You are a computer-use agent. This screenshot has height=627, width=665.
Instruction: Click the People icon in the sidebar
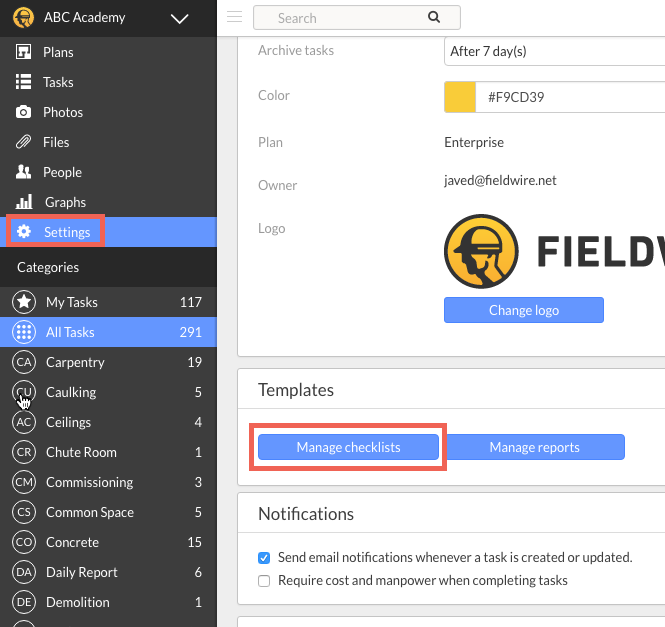point(23,172)
